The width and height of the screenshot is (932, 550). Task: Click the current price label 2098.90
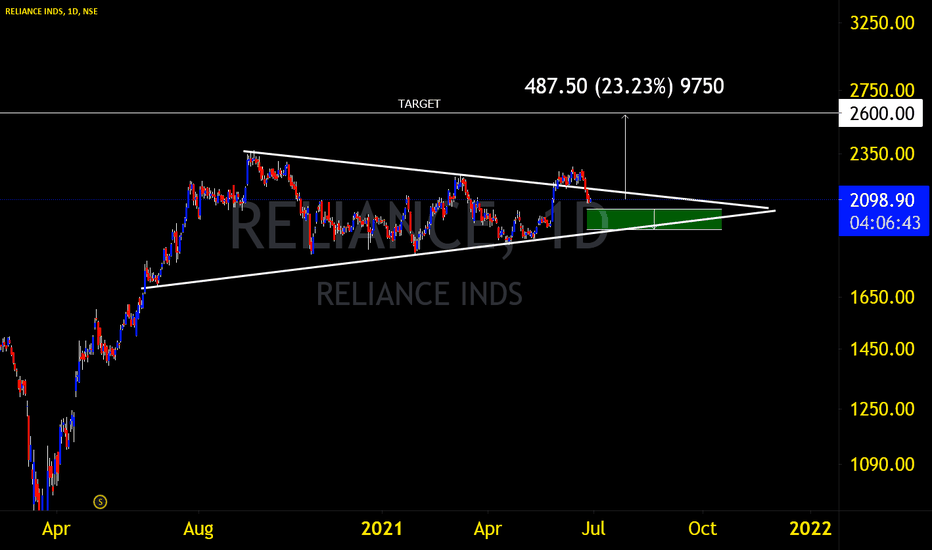coord(882,200)
